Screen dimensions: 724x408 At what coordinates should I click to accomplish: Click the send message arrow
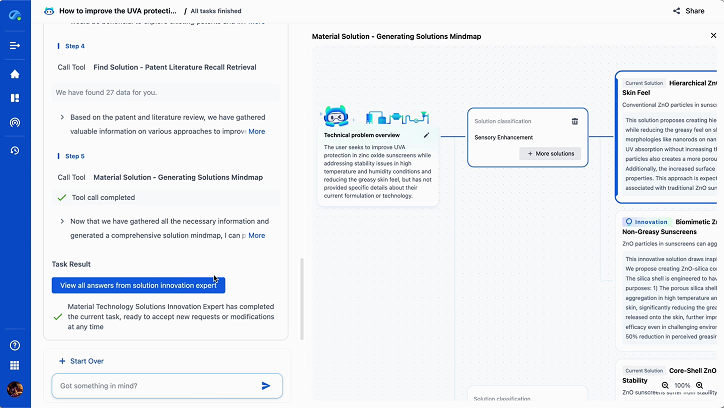[x=266, y=386]
